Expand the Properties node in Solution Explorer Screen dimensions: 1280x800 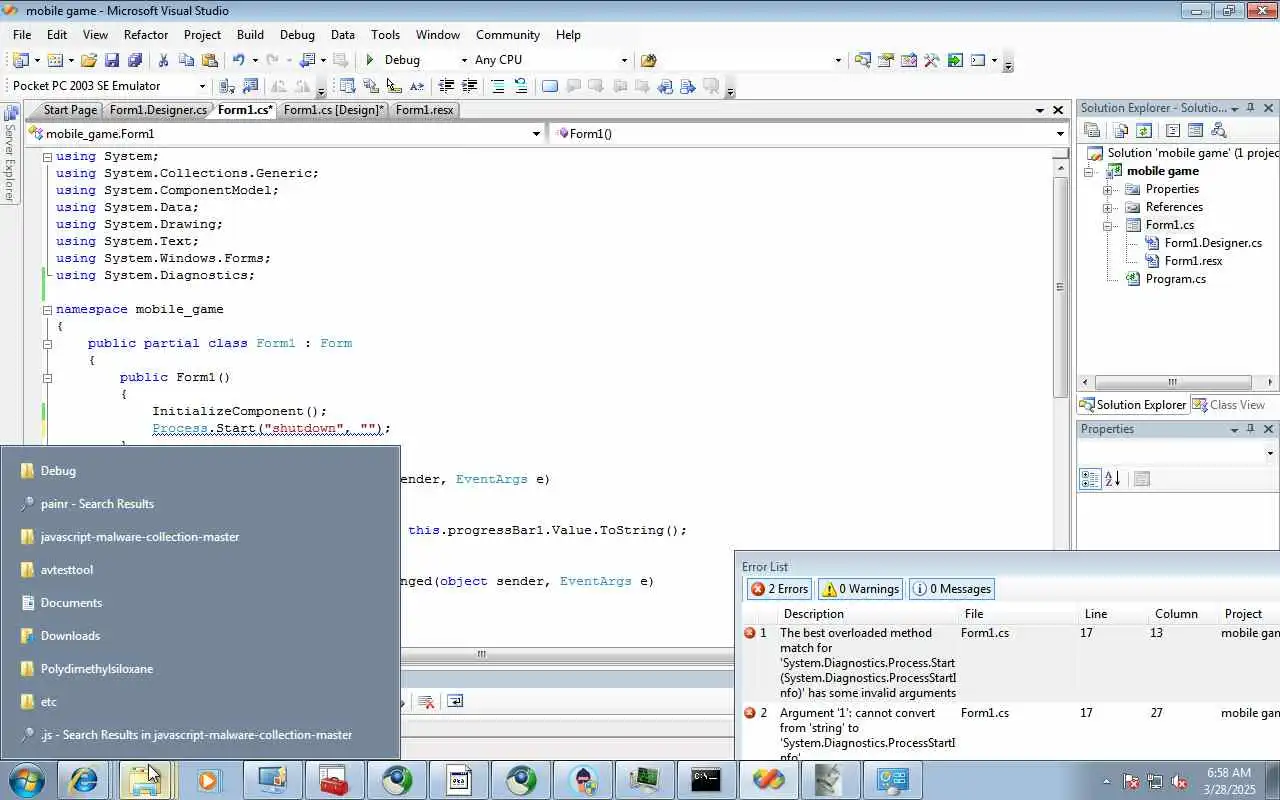tap(1108, 189)
